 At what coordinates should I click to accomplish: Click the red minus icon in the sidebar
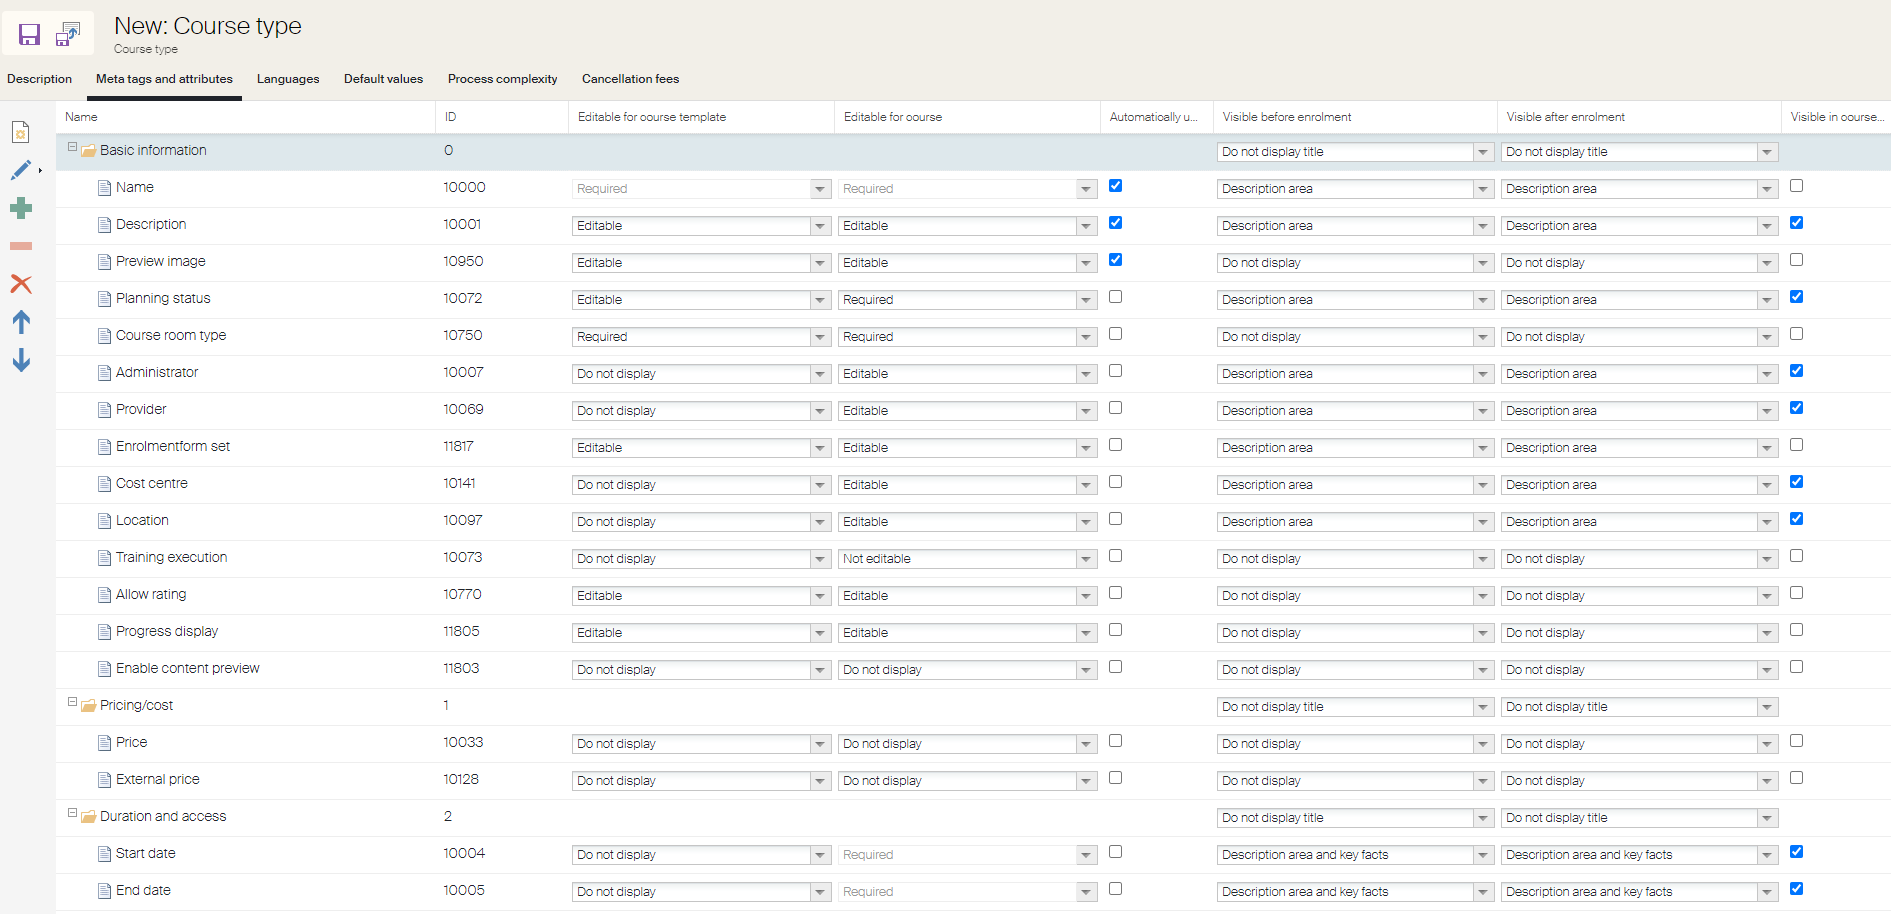[21, 246]
